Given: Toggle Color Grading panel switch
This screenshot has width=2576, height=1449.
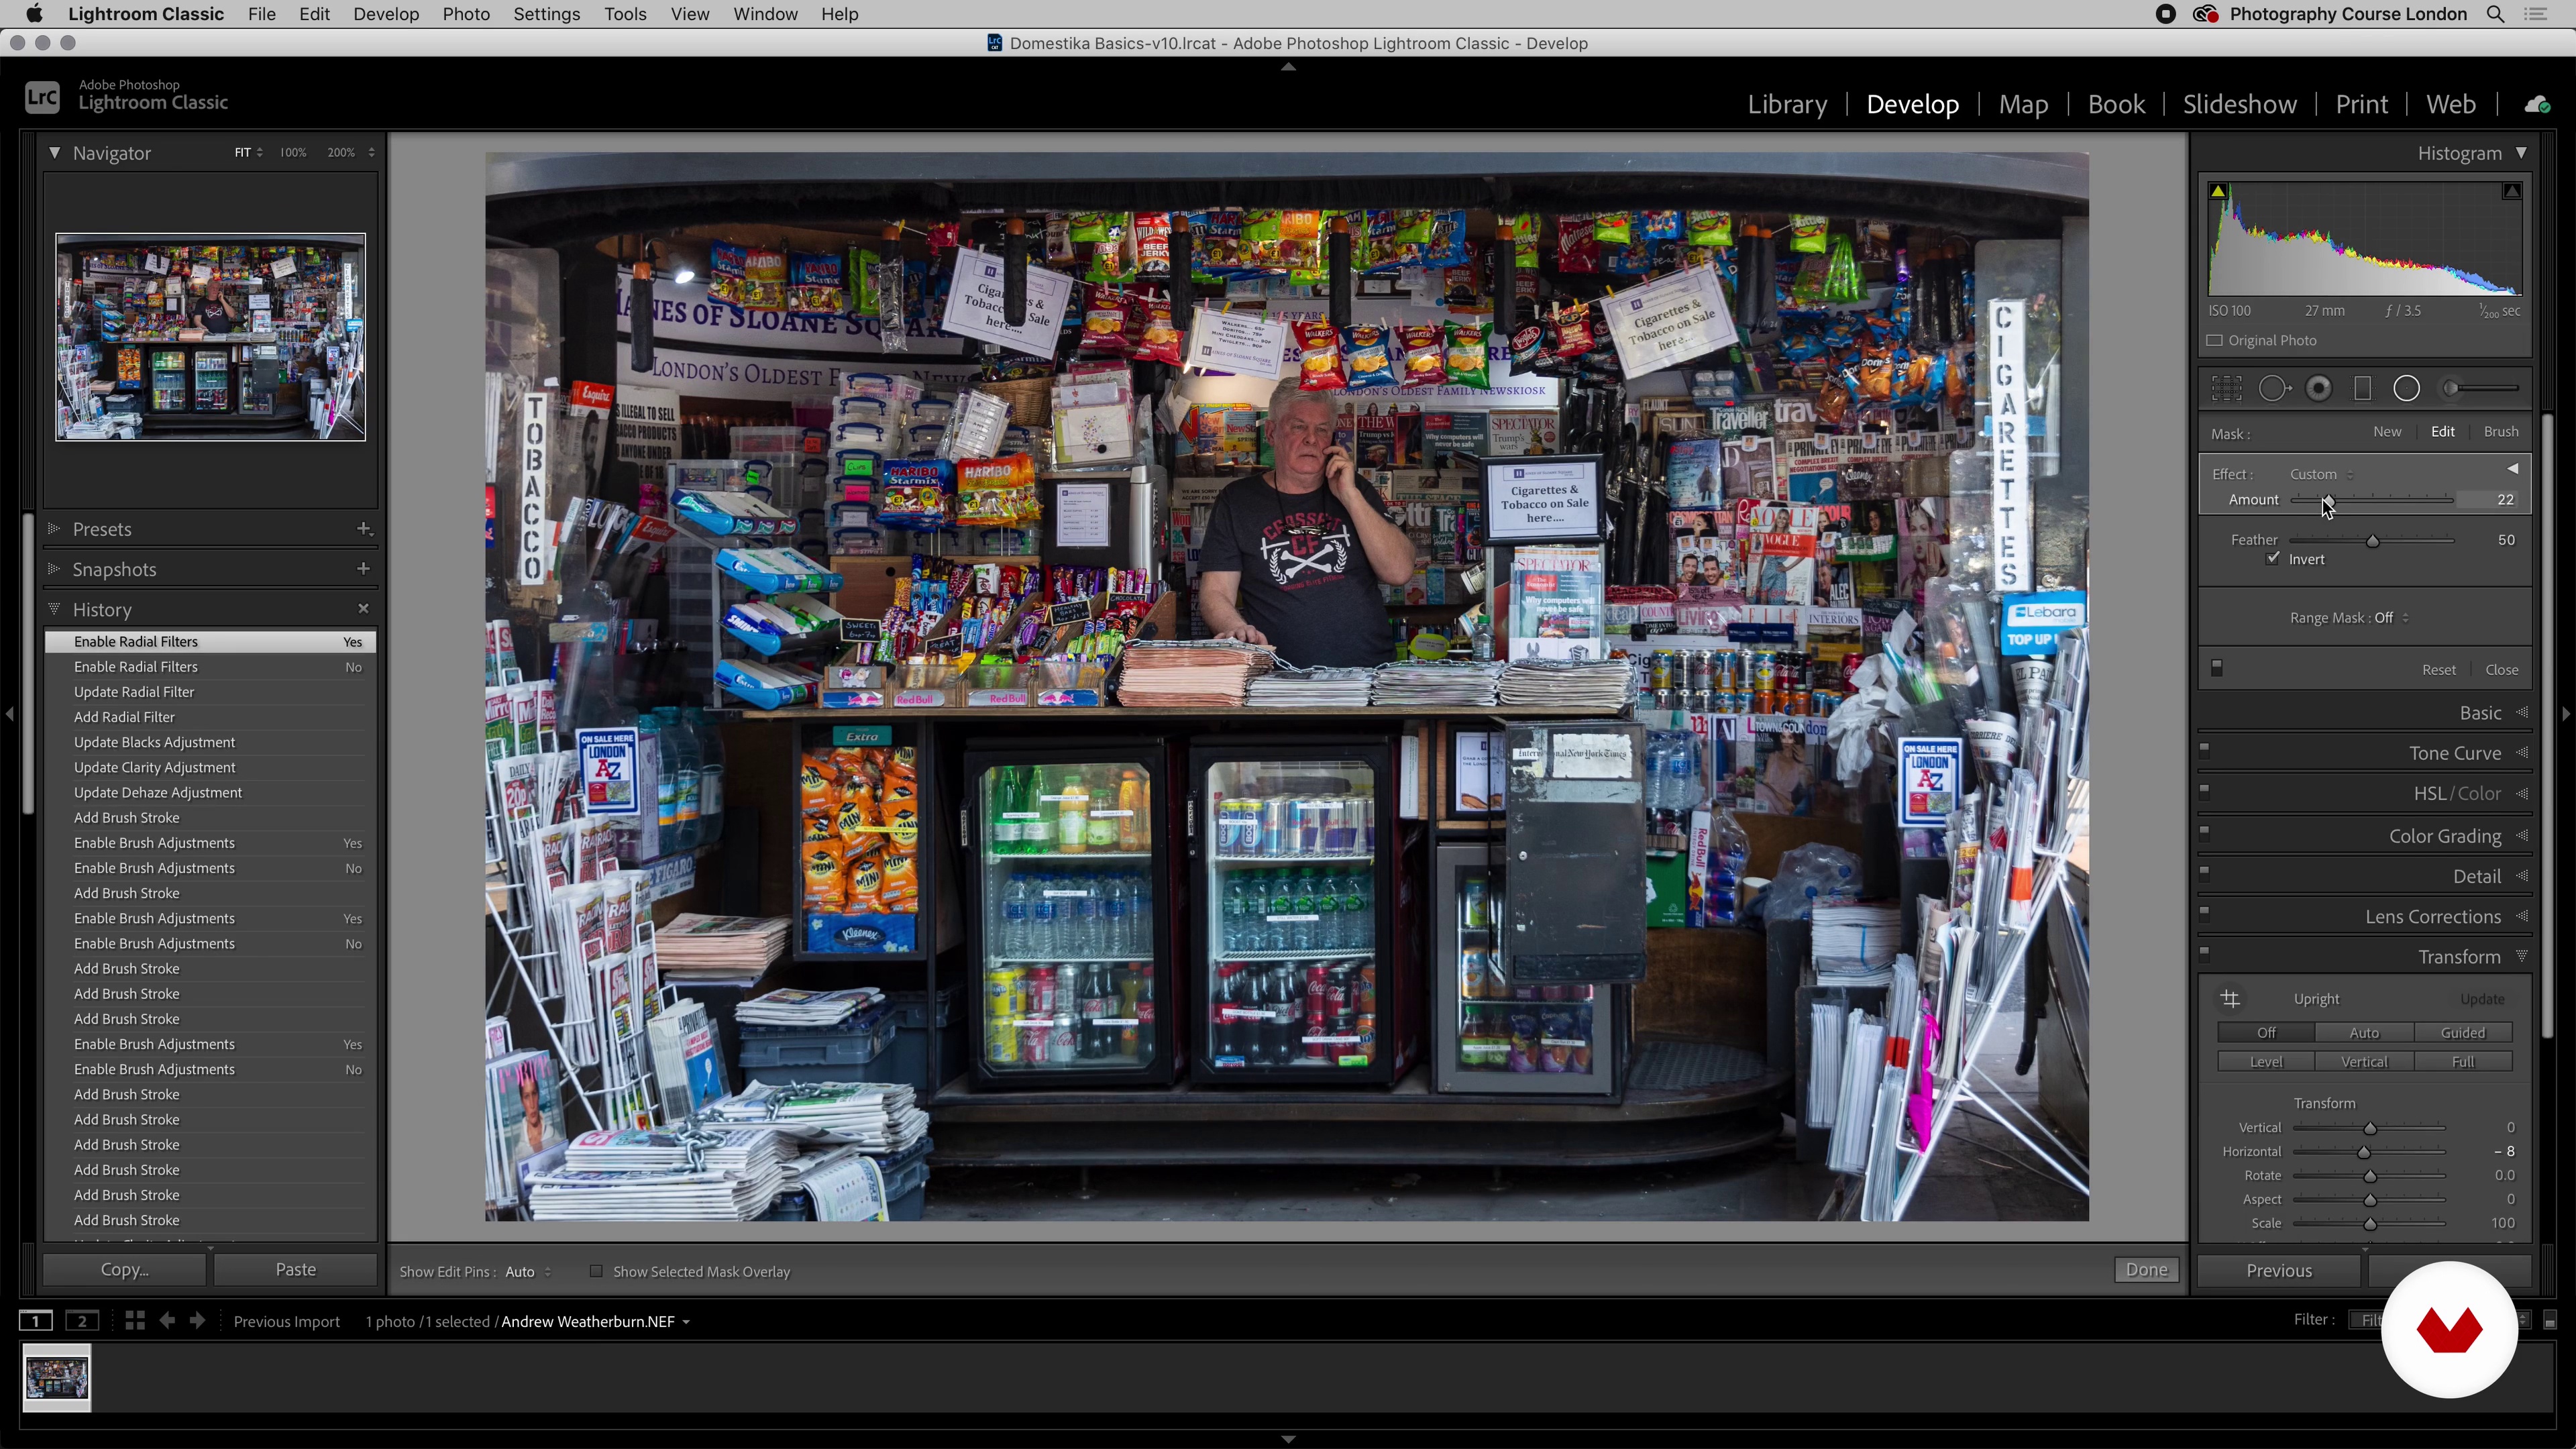Looking at the screenshot, I should click(2204, 831).
